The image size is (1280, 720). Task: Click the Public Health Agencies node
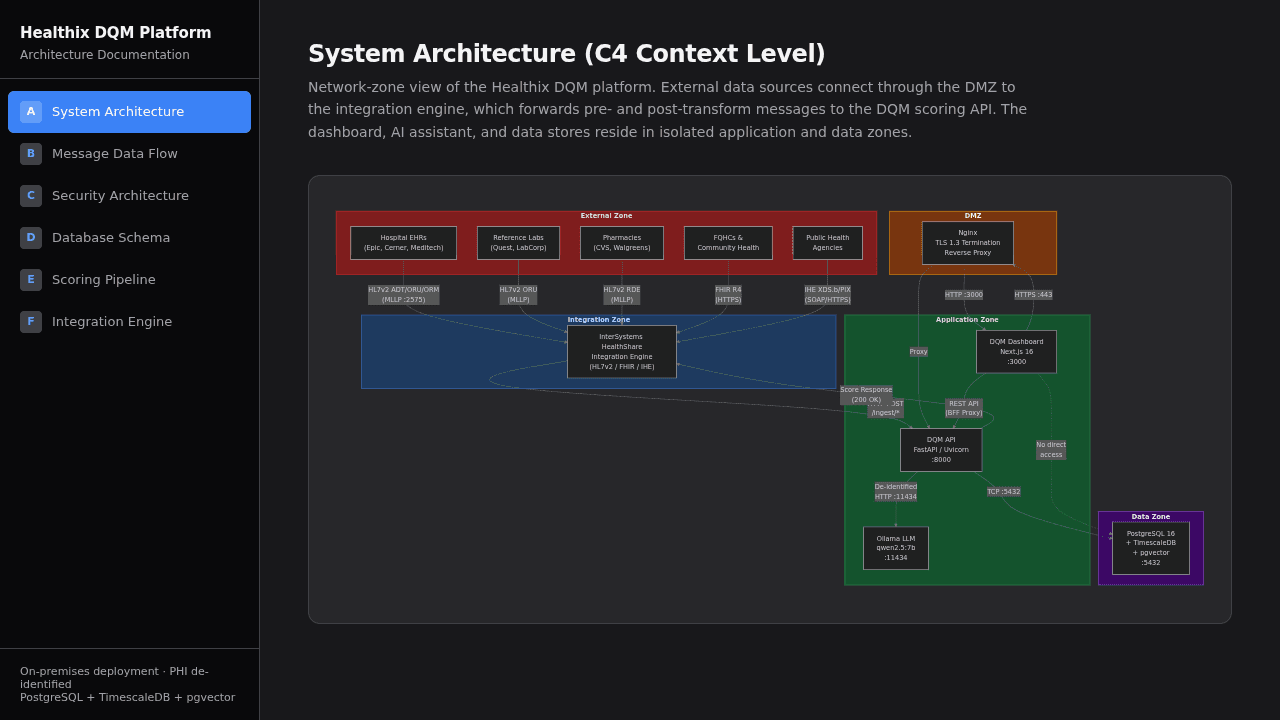pos(827,242)
